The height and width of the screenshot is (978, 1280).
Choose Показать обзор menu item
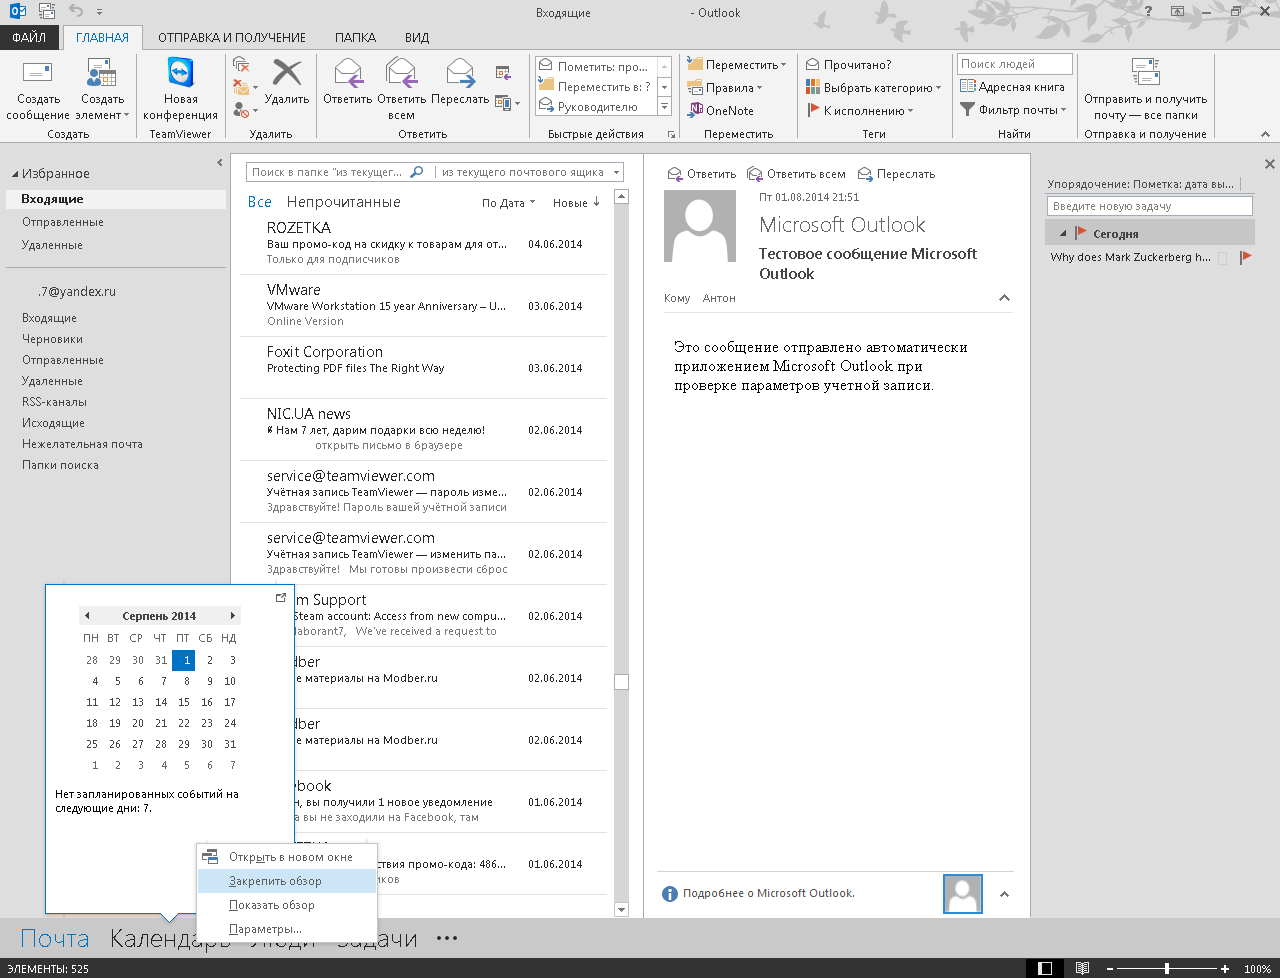pos(287,905)
